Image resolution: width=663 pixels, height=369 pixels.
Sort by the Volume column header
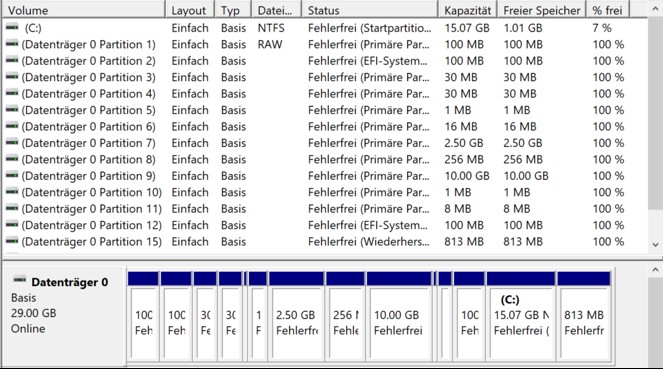83,10
